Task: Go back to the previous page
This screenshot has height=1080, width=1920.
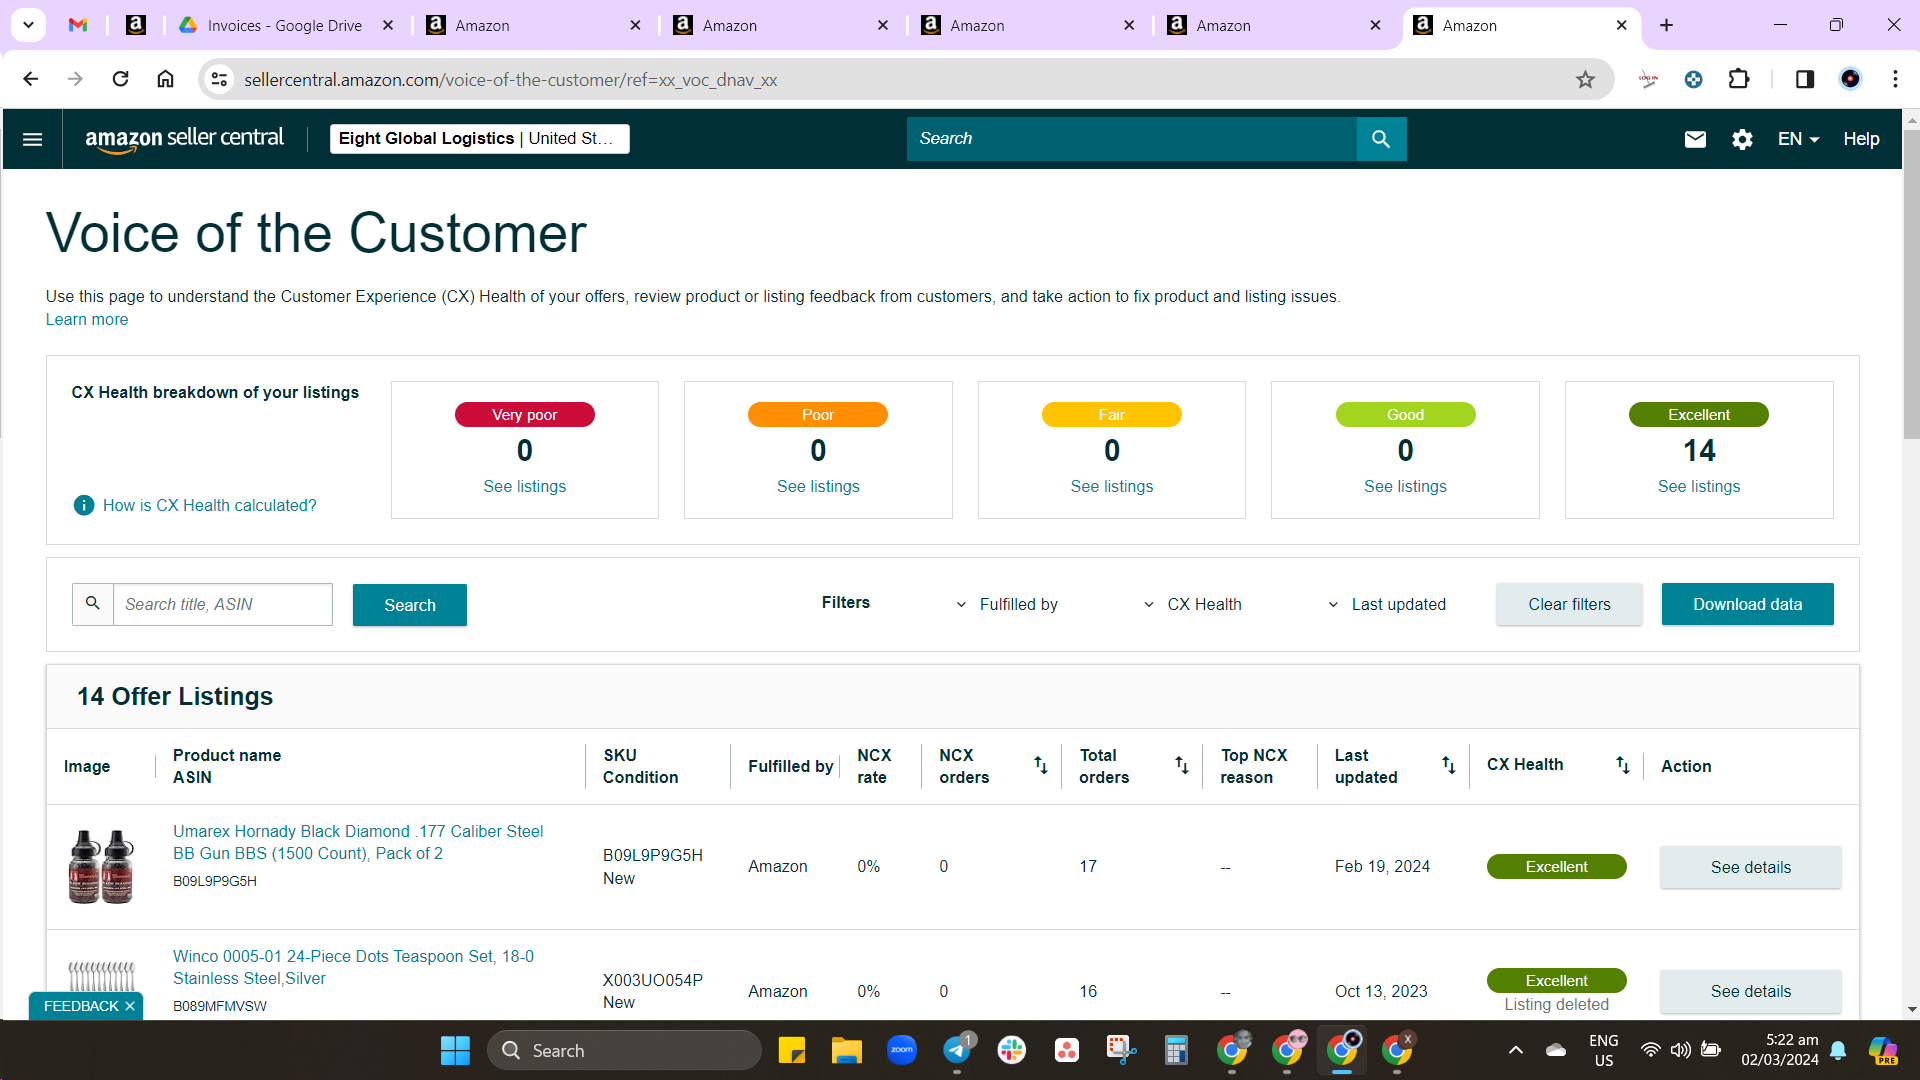Action: (31, 79)
